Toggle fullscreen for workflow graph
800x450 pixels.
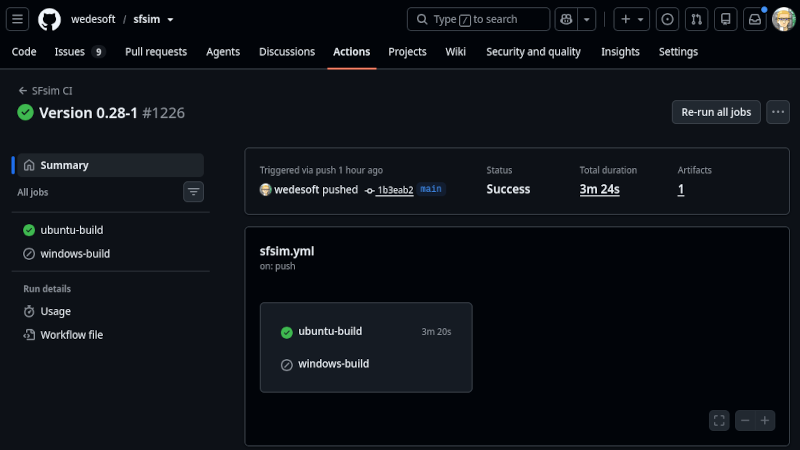[x=719, y=420]
